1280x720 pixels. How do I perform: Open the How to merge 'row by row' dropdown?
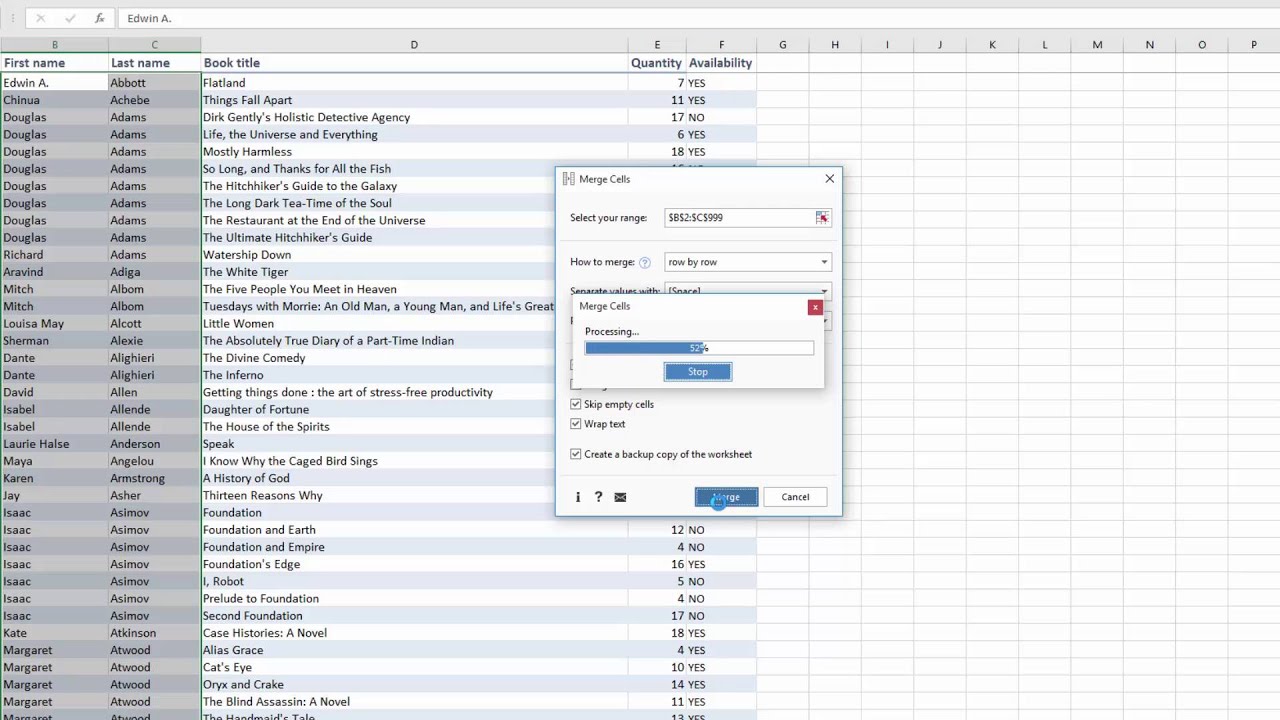click(748, 262)
